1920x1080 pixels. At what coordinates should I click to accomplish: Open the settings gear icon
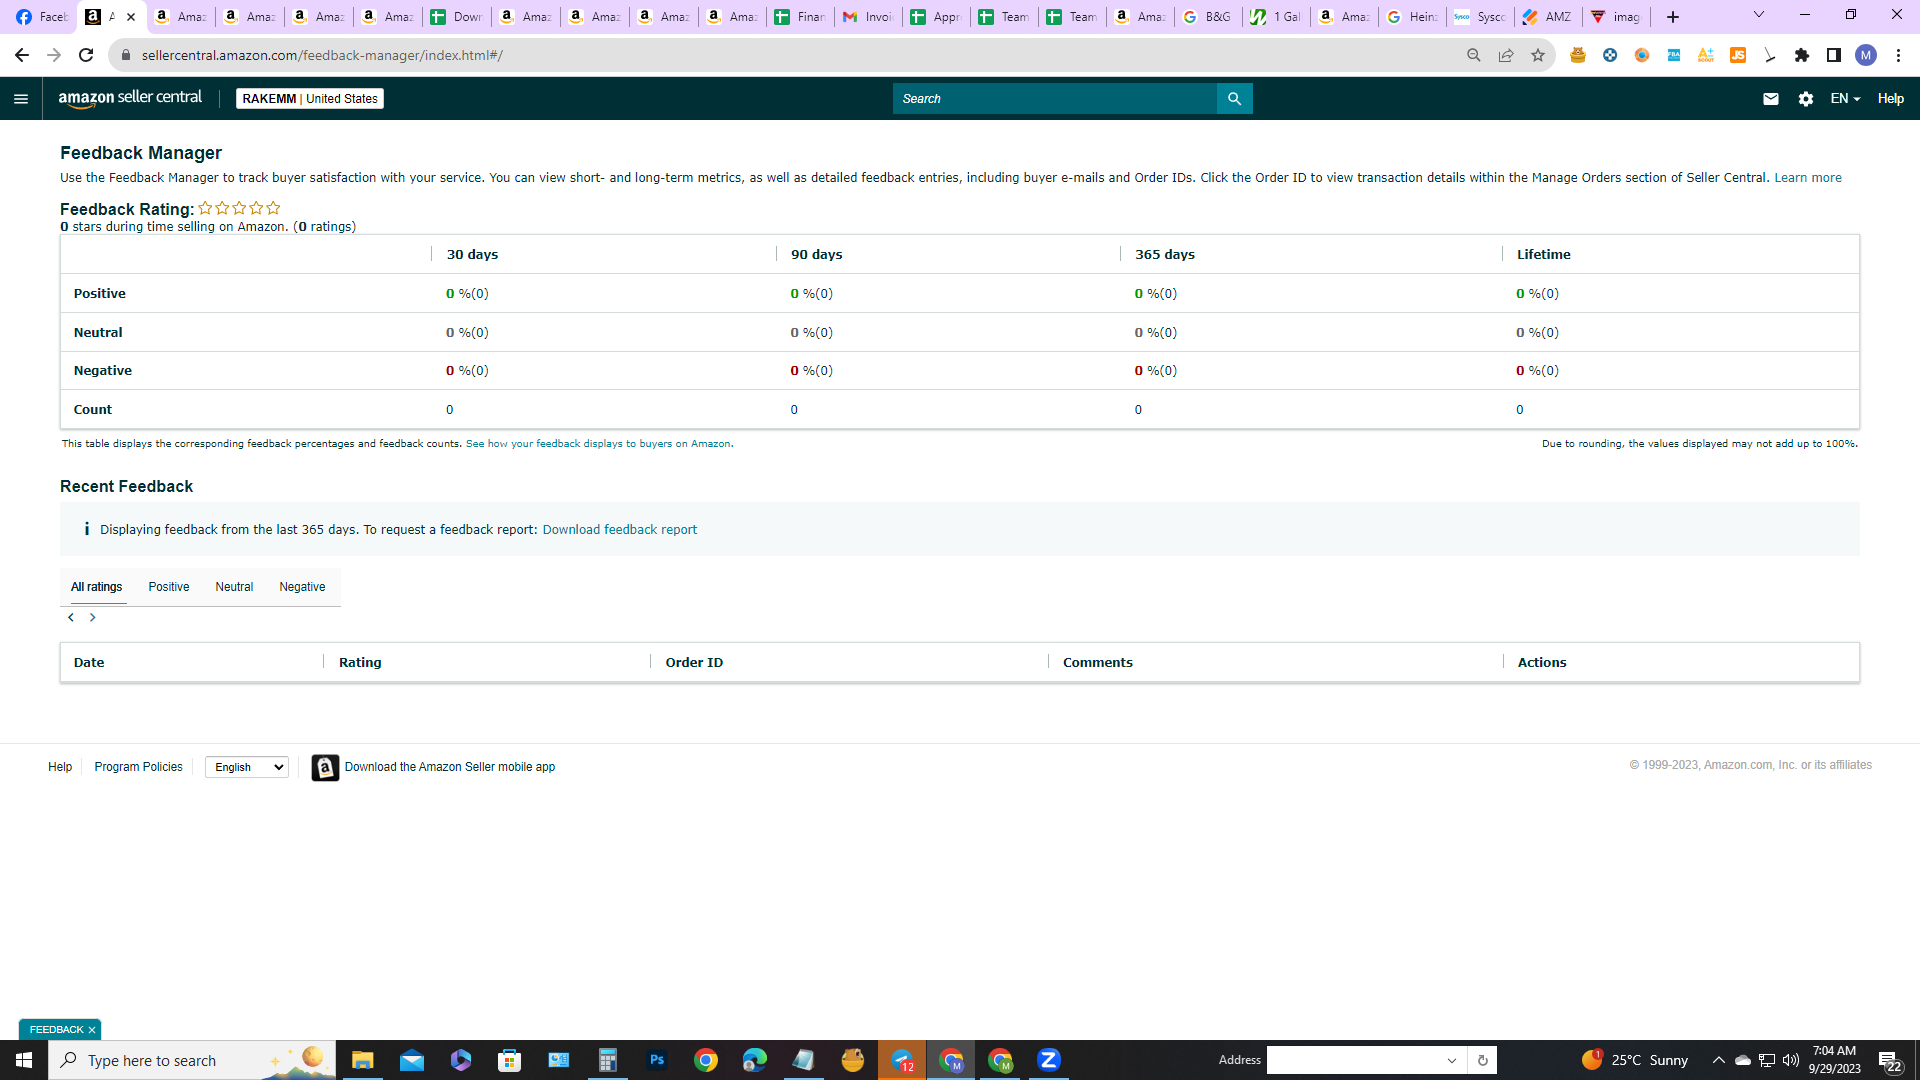point(1805,99)
